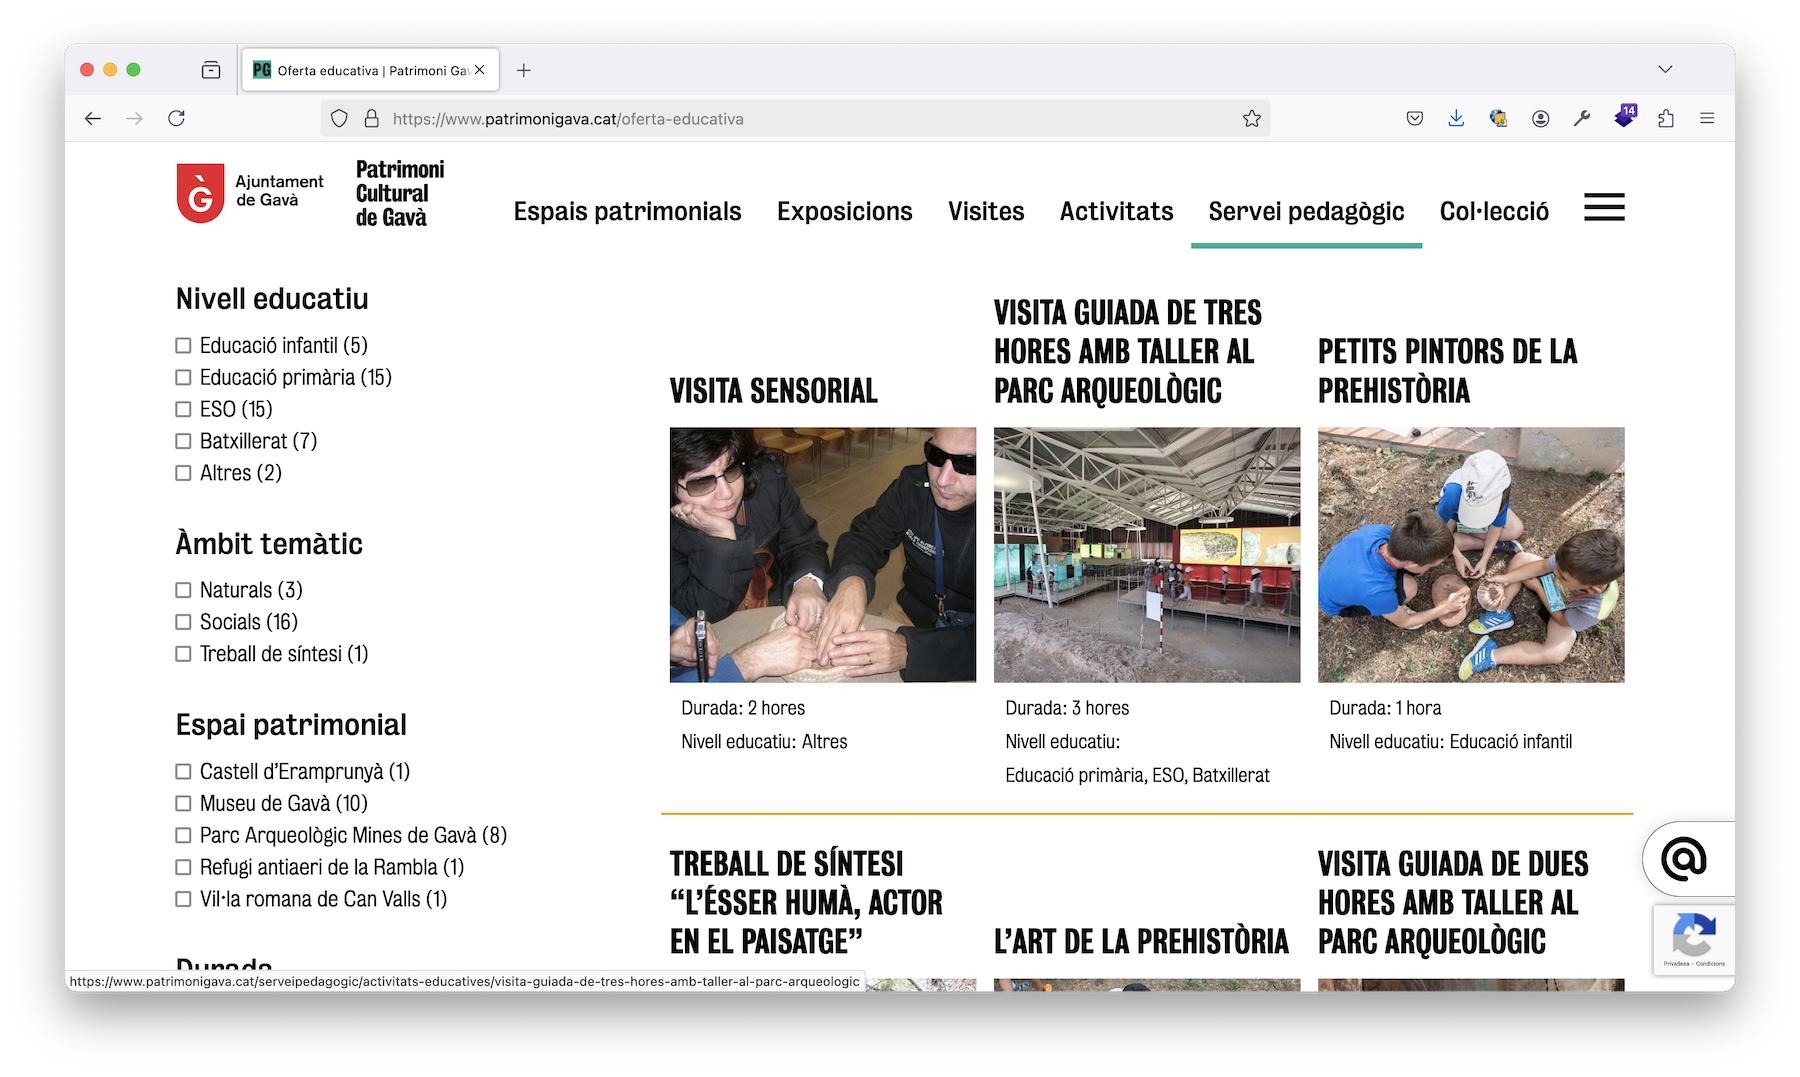Open the Firefox downloads icon
Screen dimensions: 1800x1077
pyautogui.click(x=1456, y=119)
